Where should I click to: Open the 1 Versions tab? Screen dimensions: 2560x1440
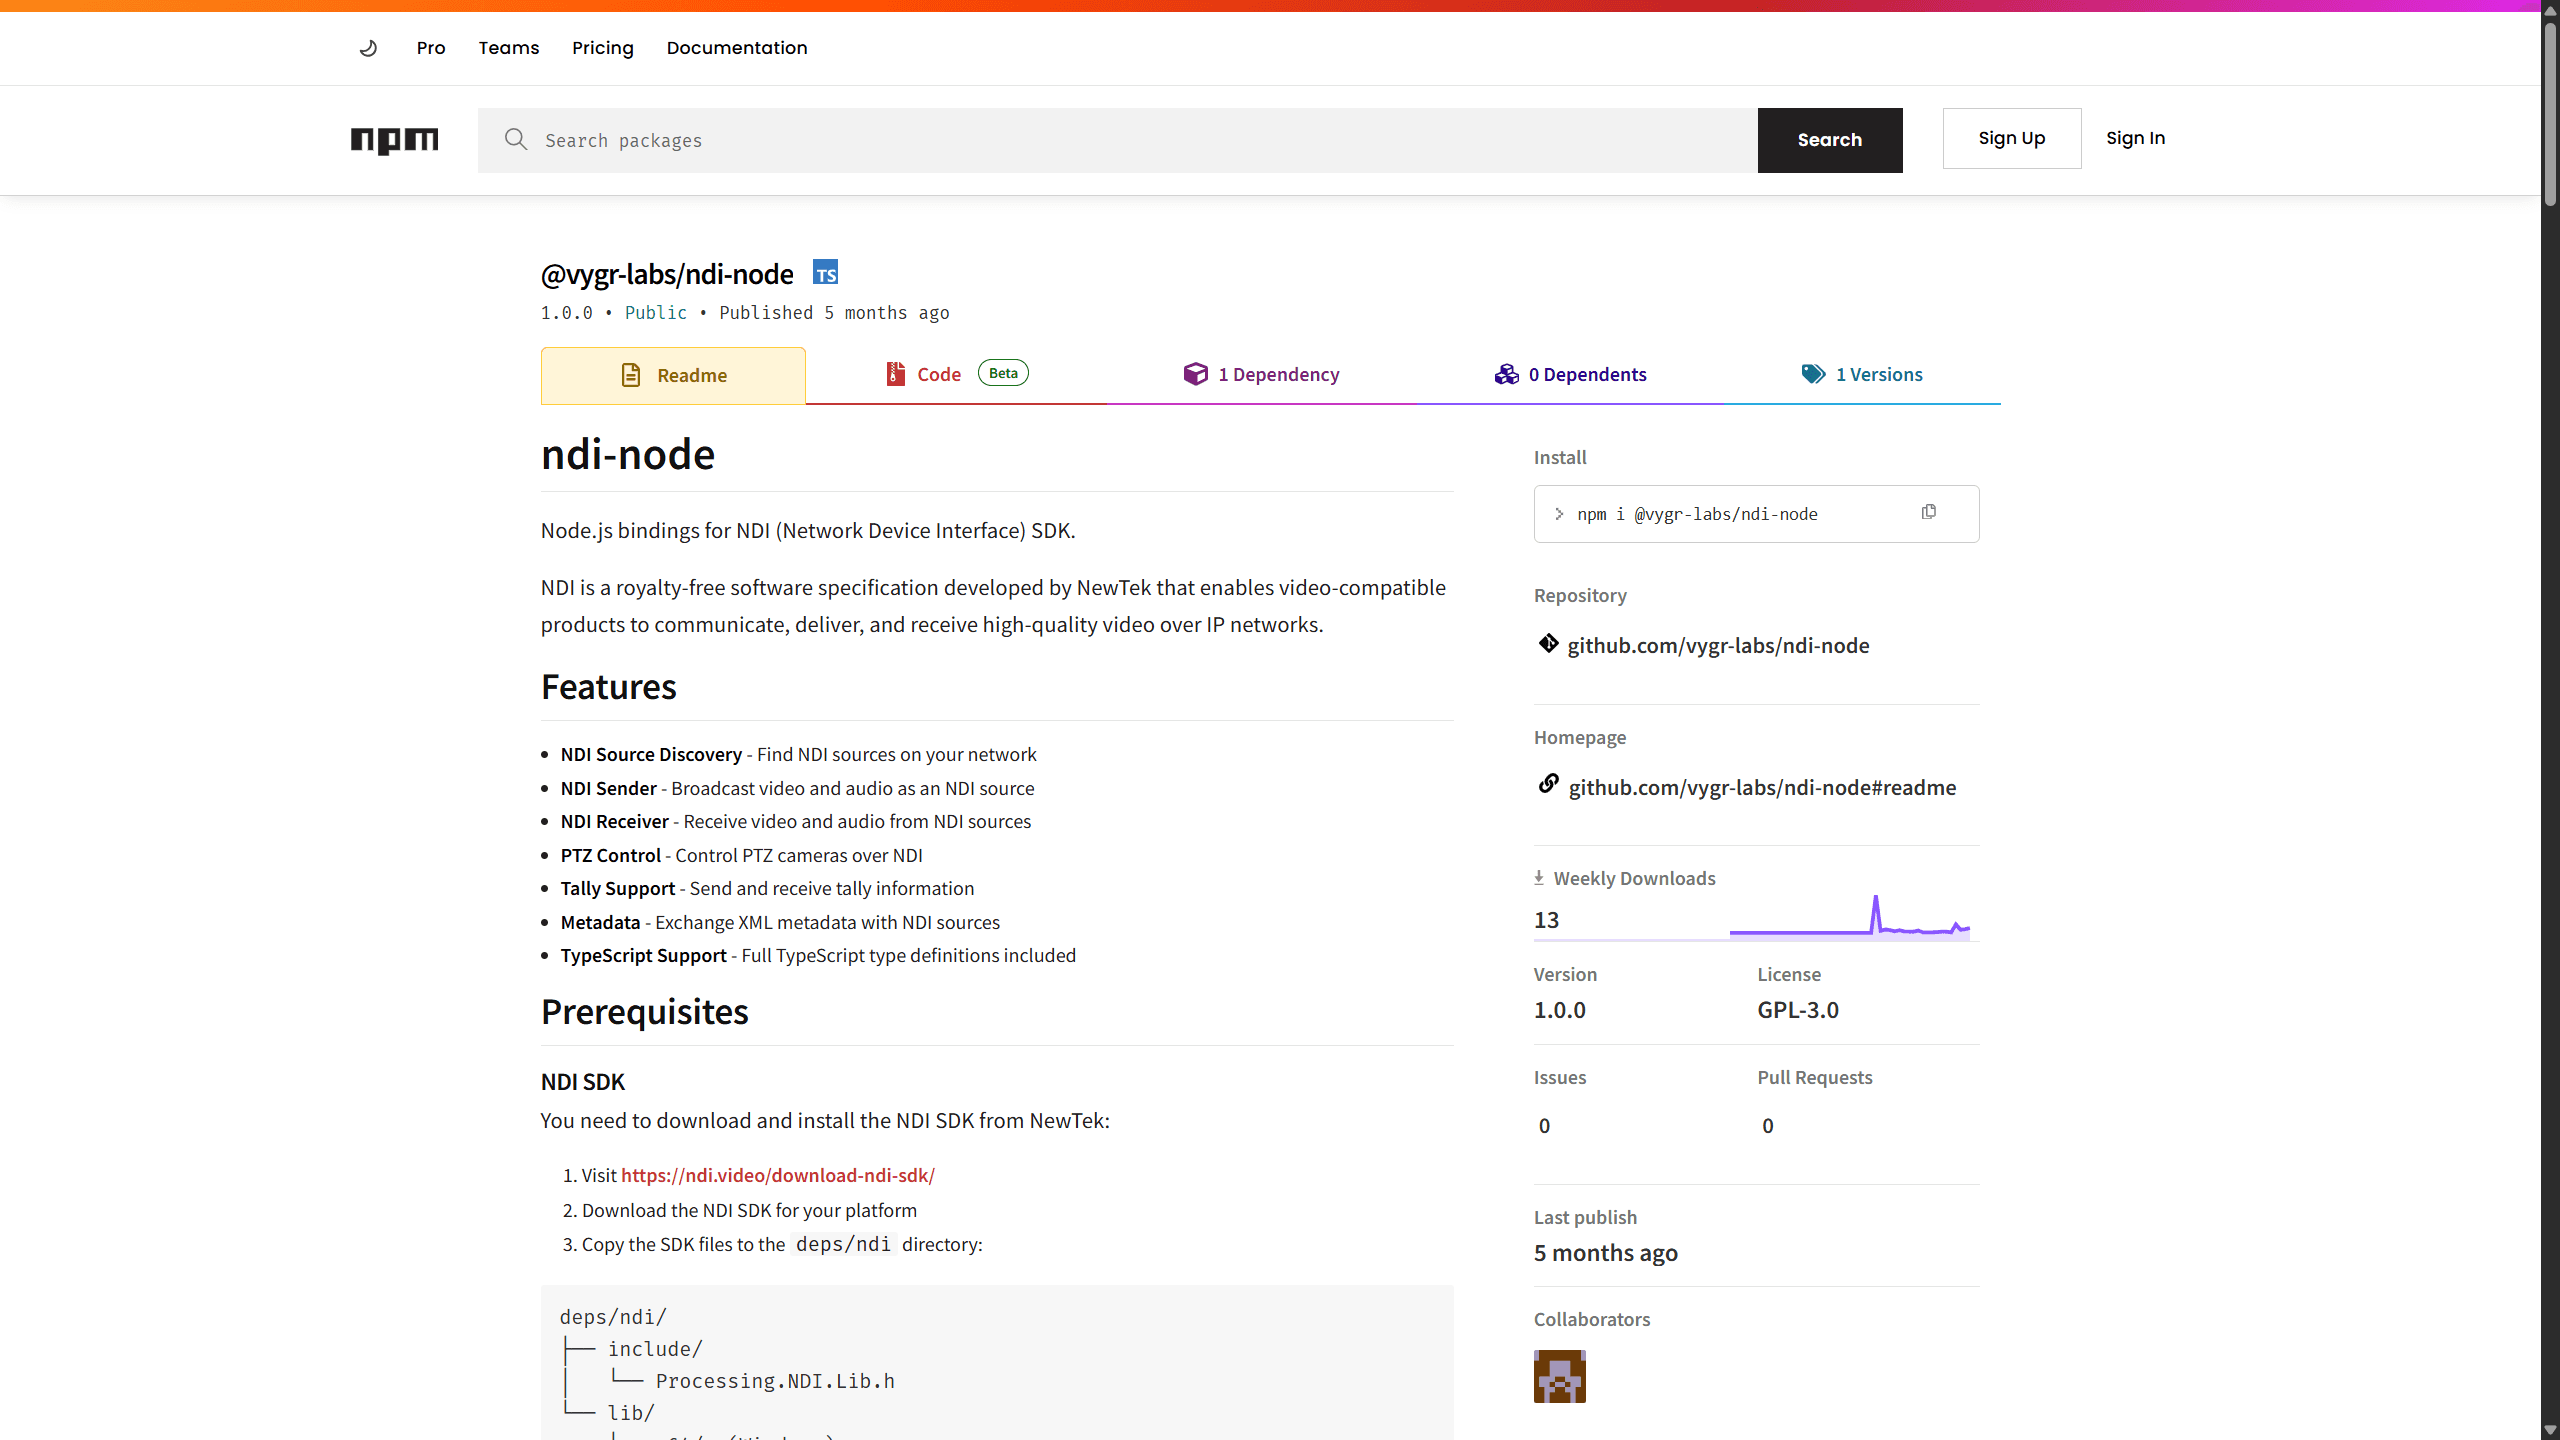click(x=1862, y=374)
